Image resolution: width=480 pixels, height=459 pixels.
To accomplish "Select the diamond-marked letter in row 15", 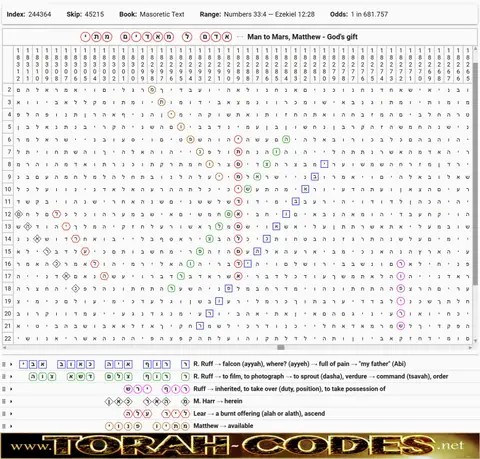I will [x=47, y=251].
